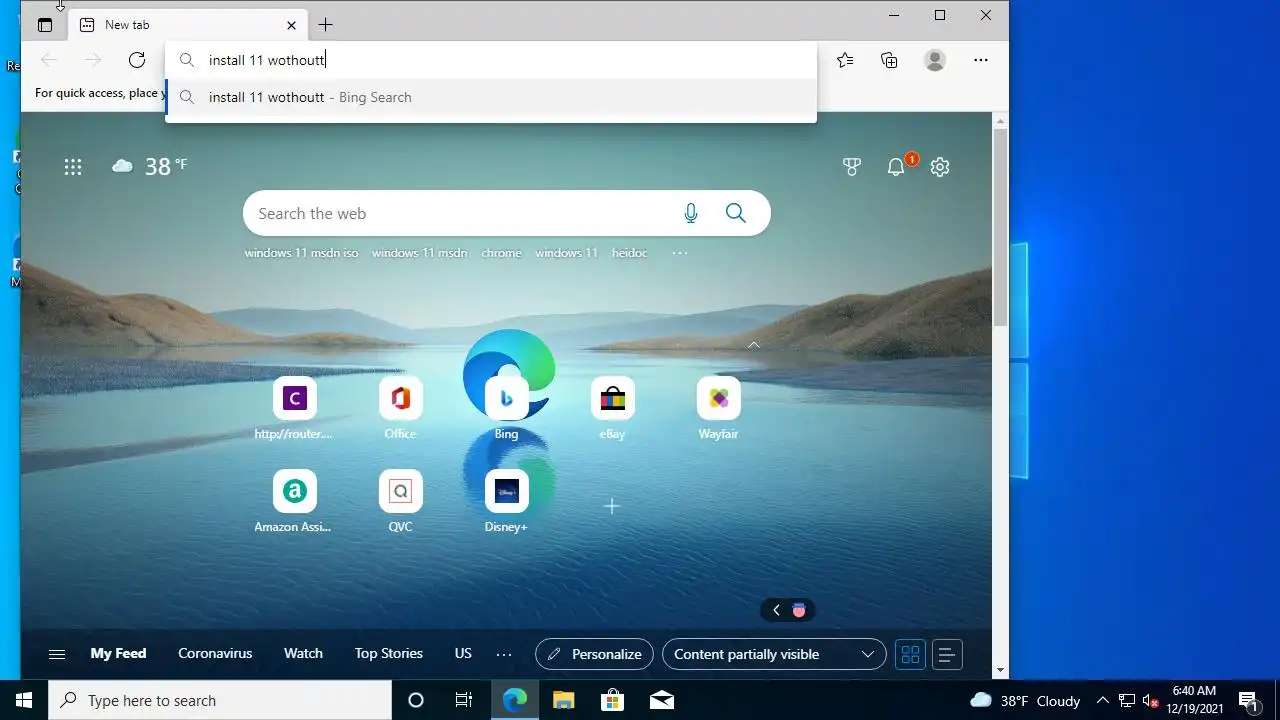The width and height of the screenshot is (1280, 720).
Task: Expand Content partially visible dropdown
Action: 774,654
